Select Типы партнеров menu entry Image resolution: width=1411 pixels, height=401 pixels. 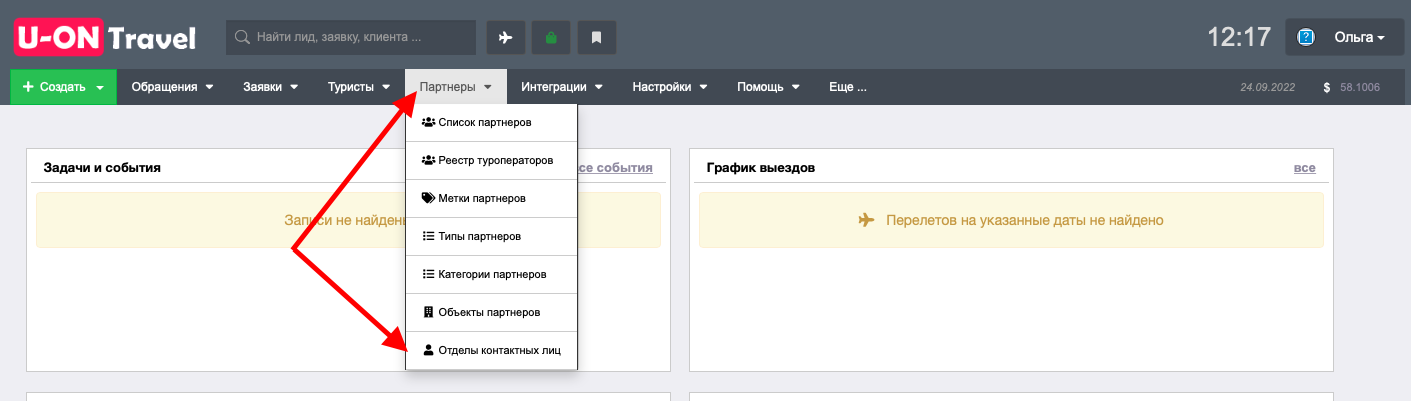click(x=492, y=236)
